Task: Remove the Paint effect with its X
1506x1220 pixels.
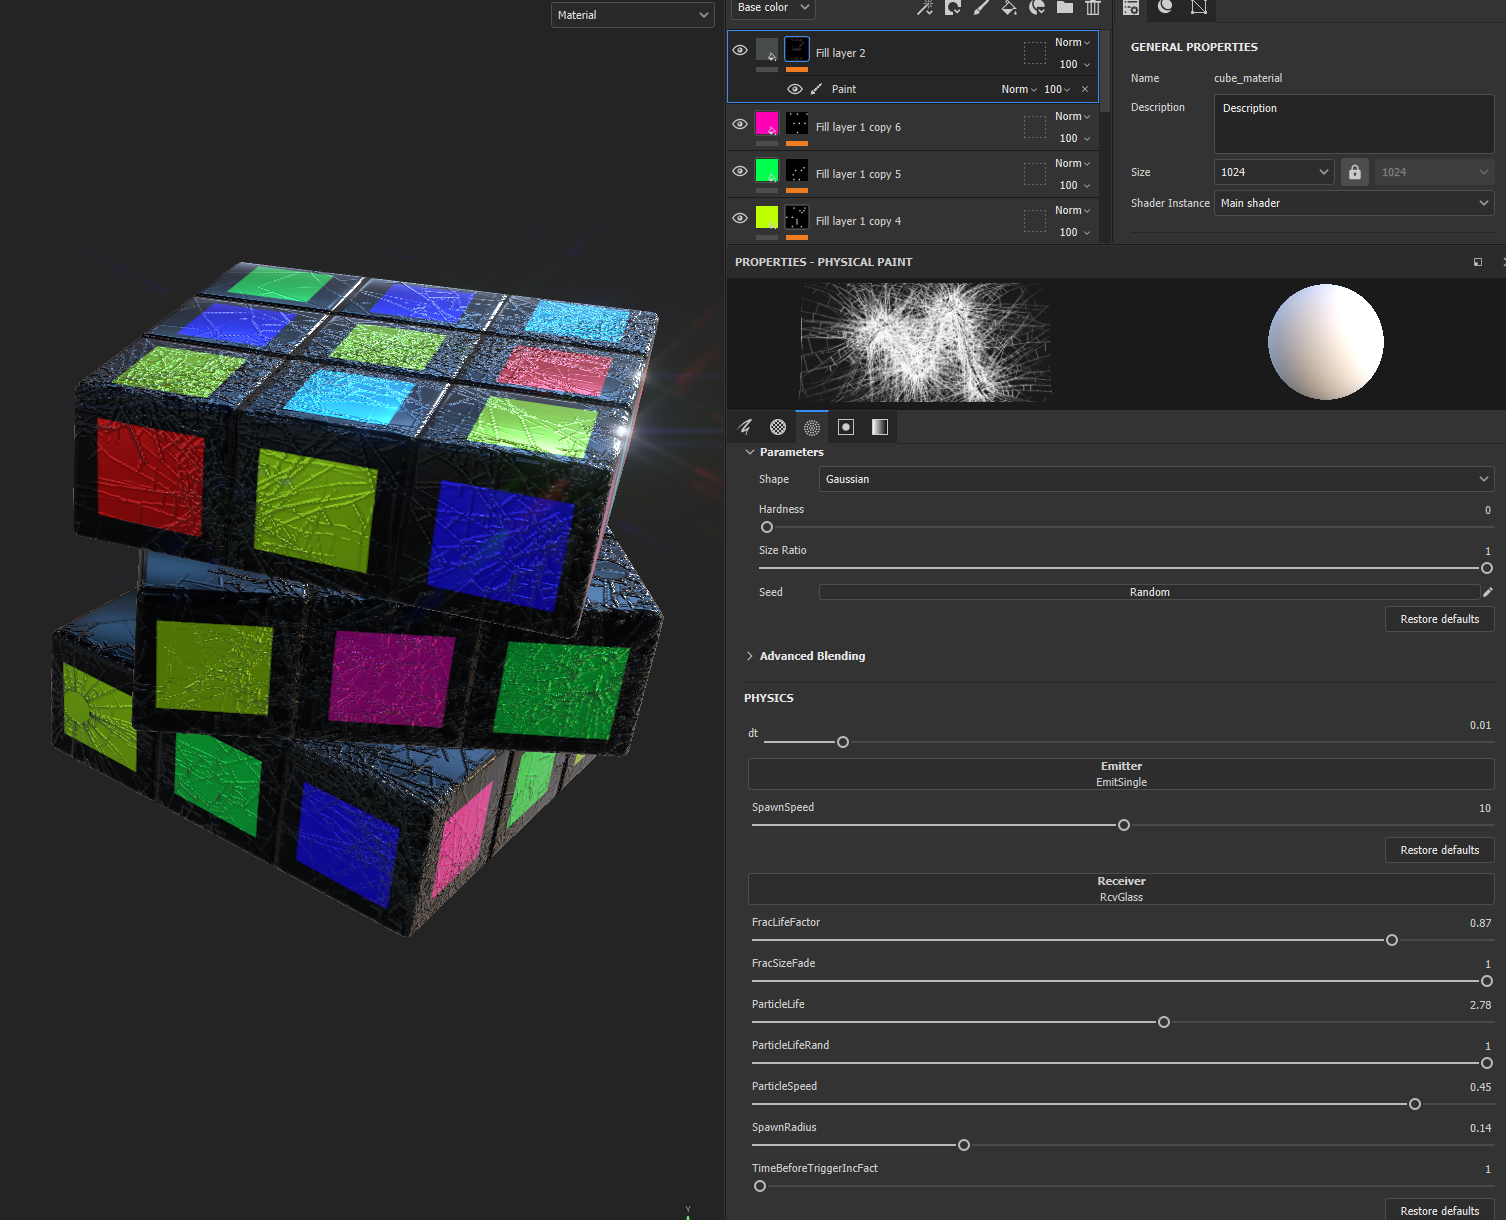Action: 1085,89
